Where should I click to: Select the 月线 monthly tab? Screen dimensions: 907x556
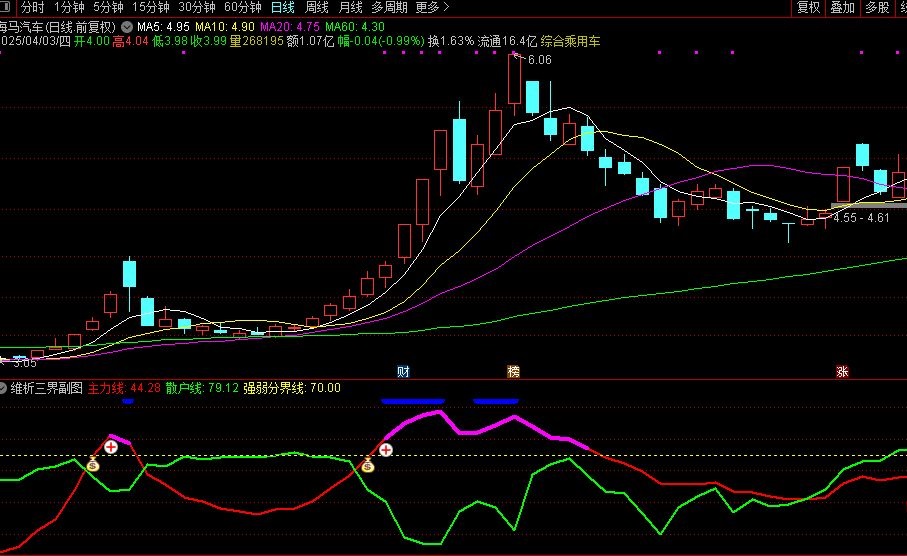pyautogui.click(x=351, y=8)
